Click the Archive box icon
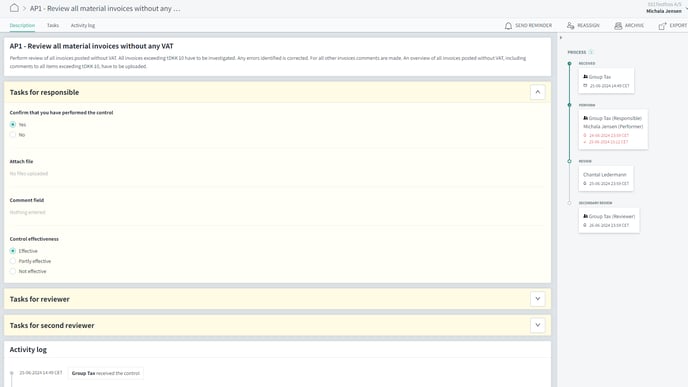Viewport: 688px width, 387px height. 618,26
